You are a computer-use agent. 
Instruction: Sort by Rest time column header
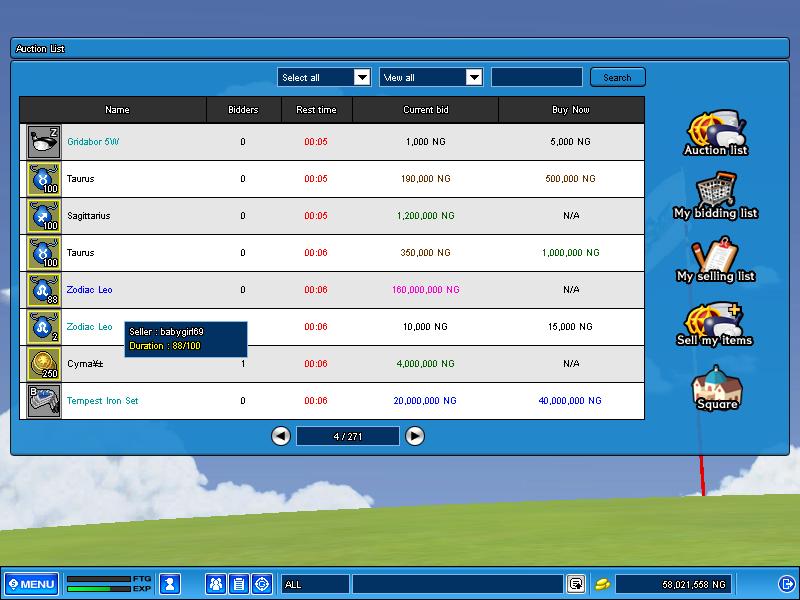316,110
